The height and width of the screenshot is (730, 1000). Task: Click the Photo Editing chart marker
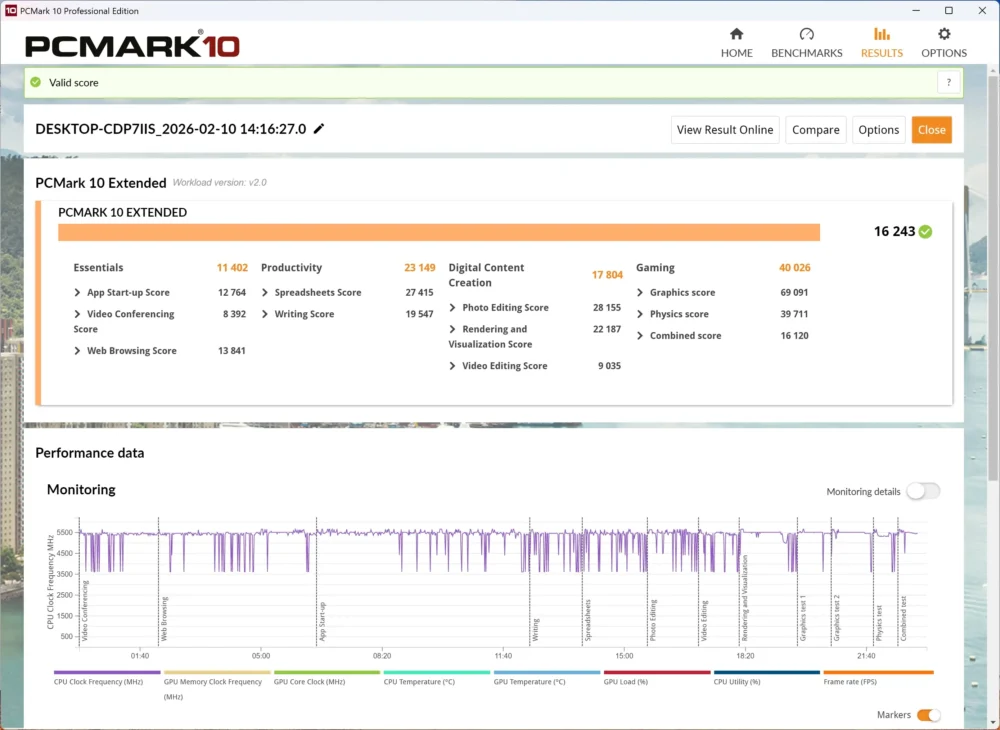pyautogui.click(x=652, y=620)
